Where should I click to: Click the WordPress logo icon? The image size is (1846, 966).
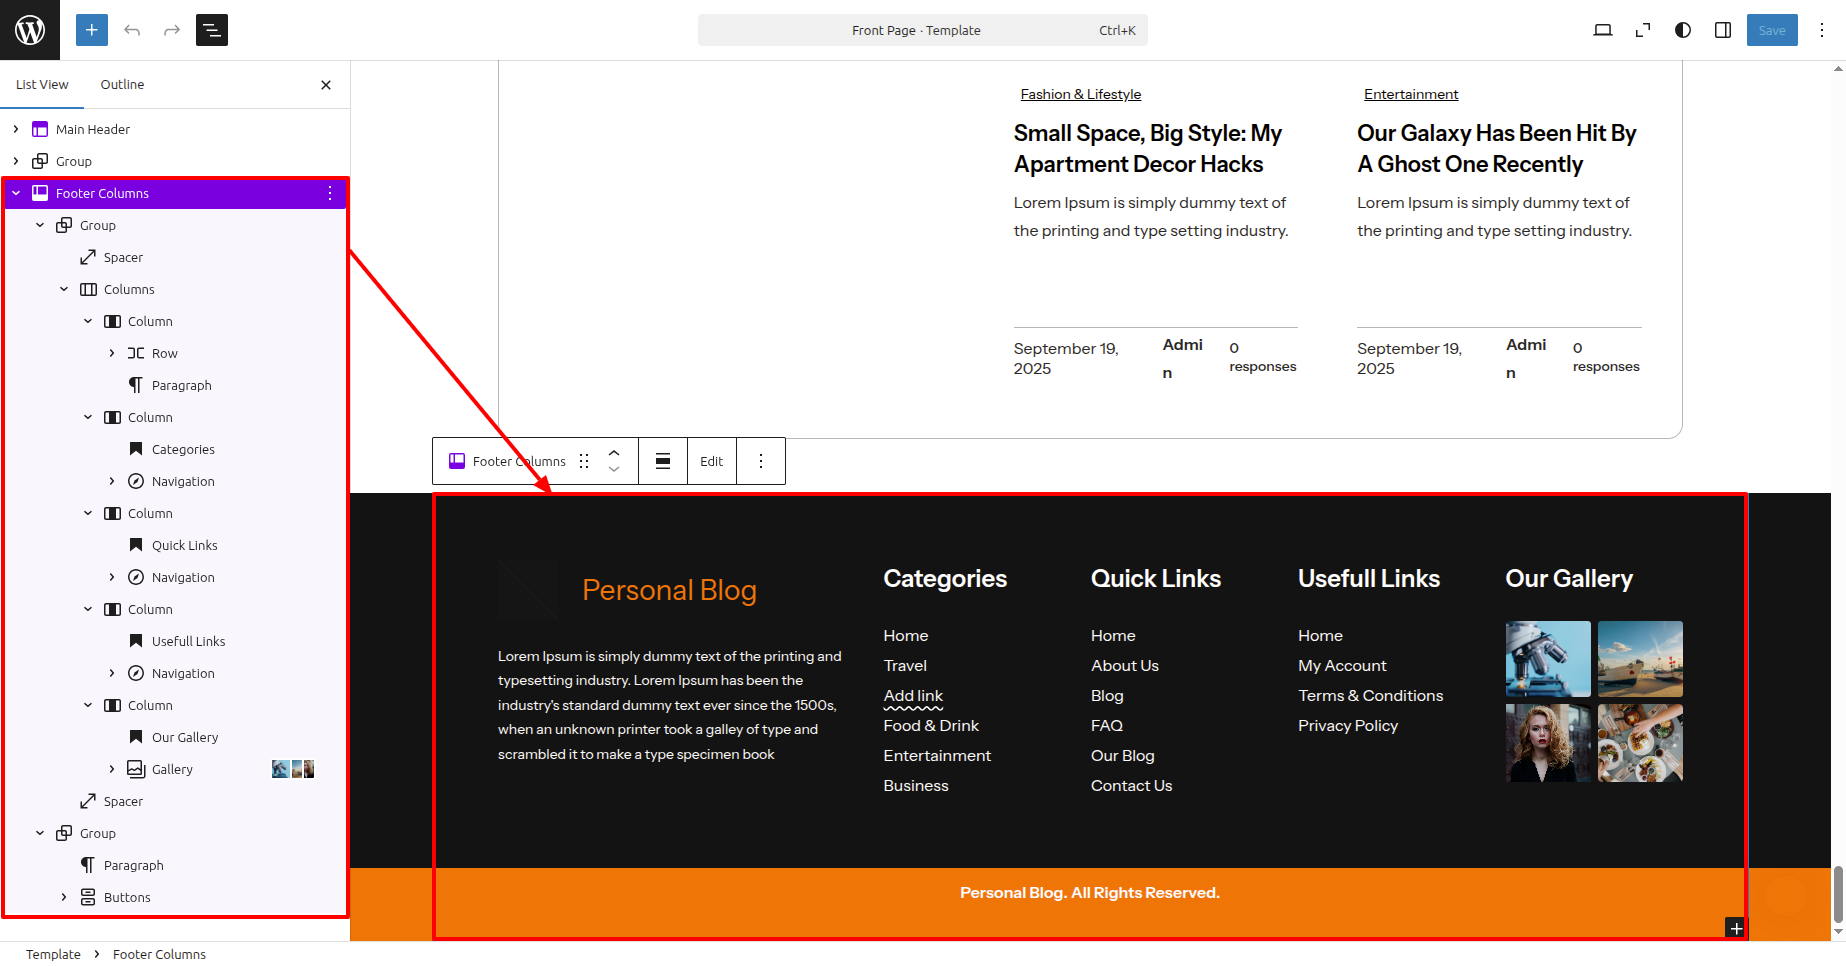click(x=30, y=30)
